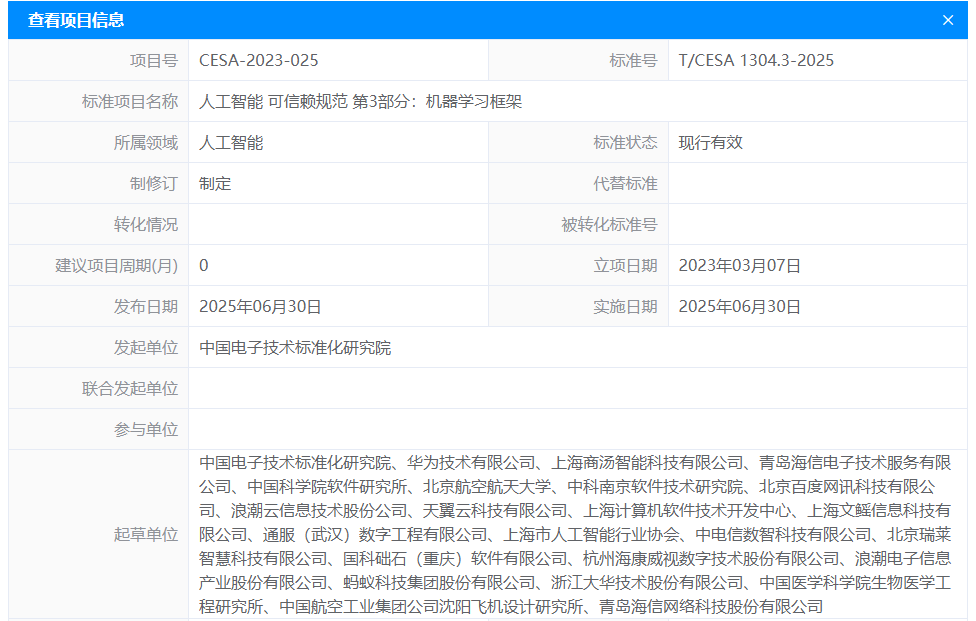
Task: Select project number CESA-2023-025
Action: click(x=258, y=60)
